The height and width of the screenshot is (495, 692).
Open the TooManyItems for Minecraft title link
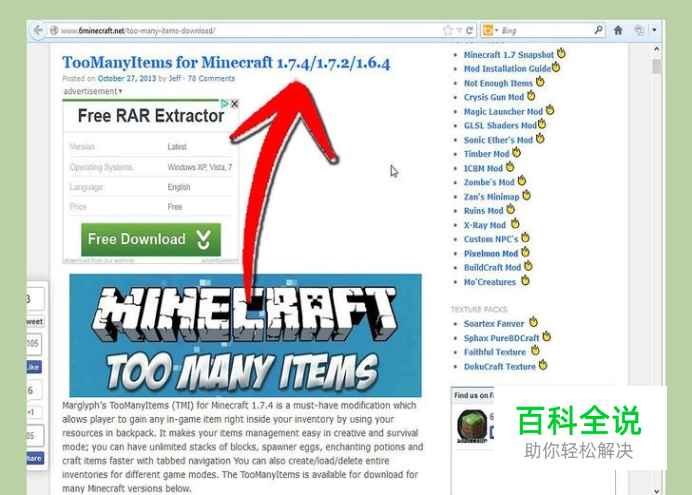tap(226, 63)
